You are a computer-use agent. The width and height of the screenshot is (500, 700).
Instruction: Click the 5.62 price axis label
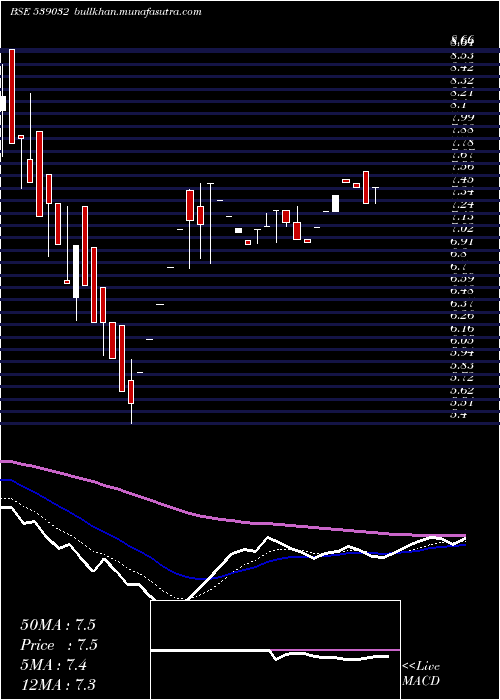[x=462, y=391]
